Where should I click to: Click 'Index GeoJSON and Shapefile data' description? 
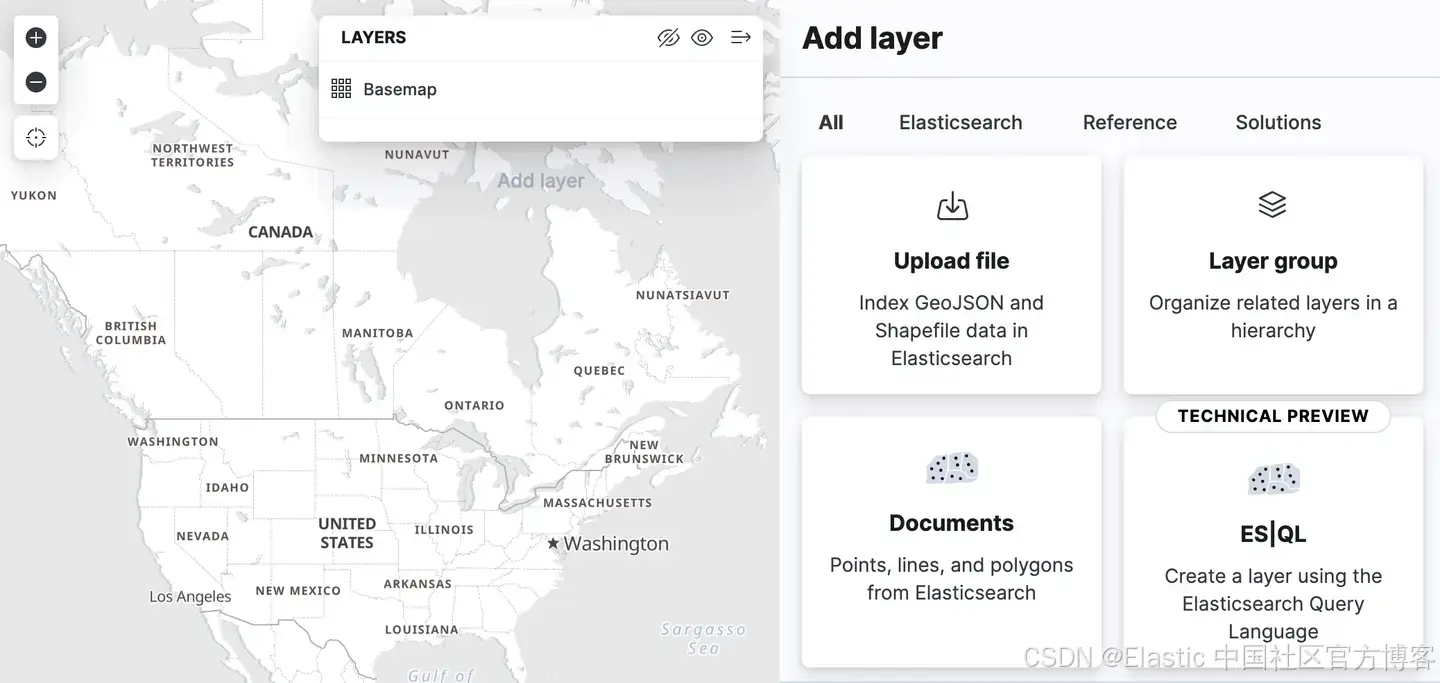click(952, 330)
